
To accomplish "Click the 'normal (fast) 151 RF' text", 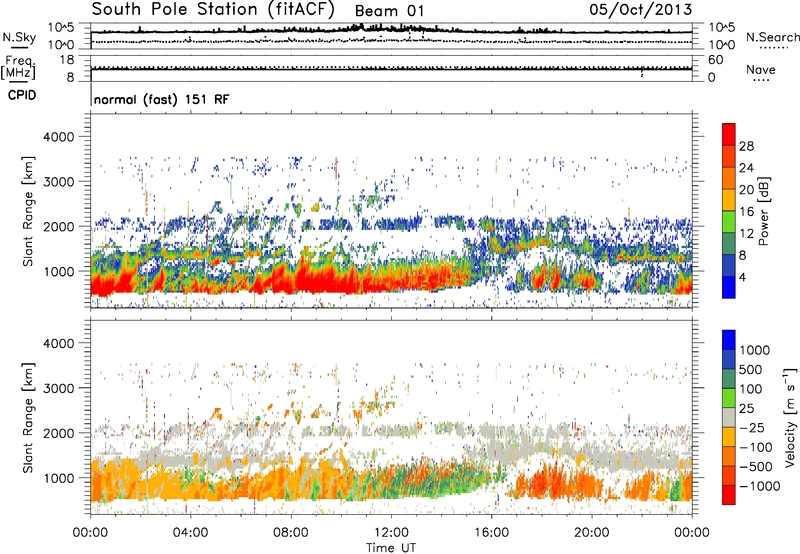I will tap(161, 99).
